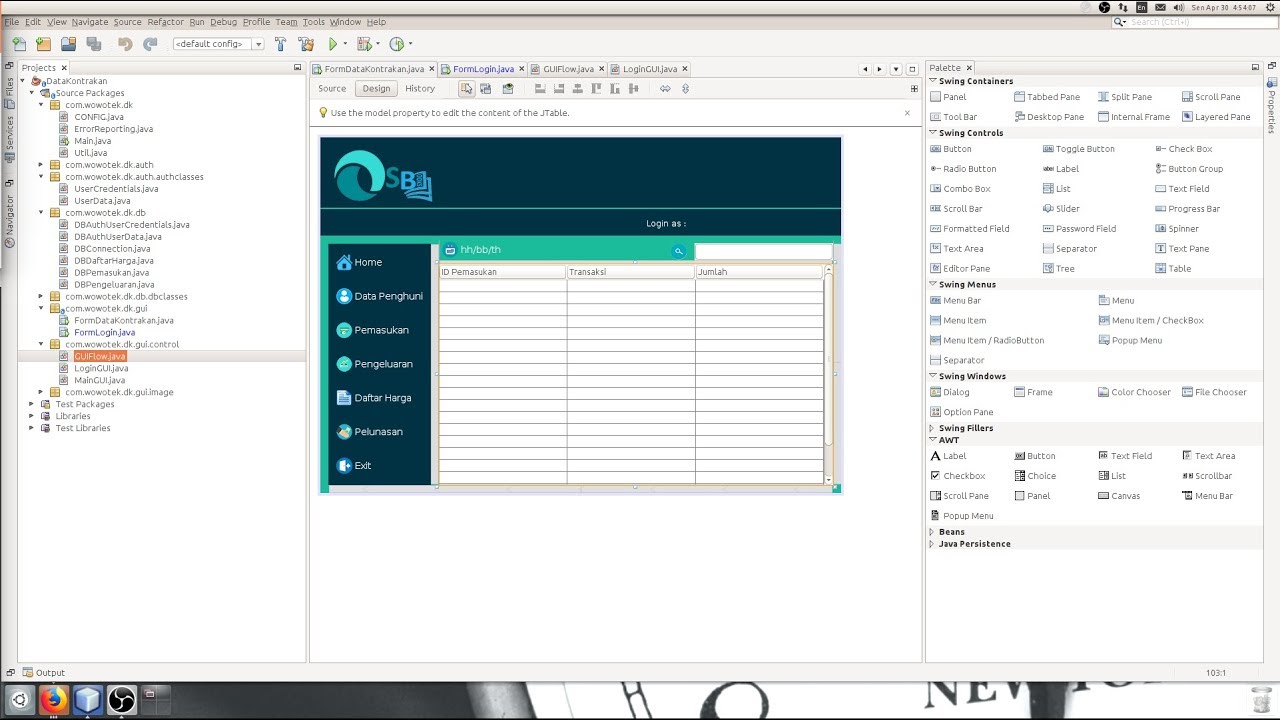This screenshot has width=1280, height=720.
Task: Click the Pemasukan sidebar button in the form
Action: coord(373,330)
